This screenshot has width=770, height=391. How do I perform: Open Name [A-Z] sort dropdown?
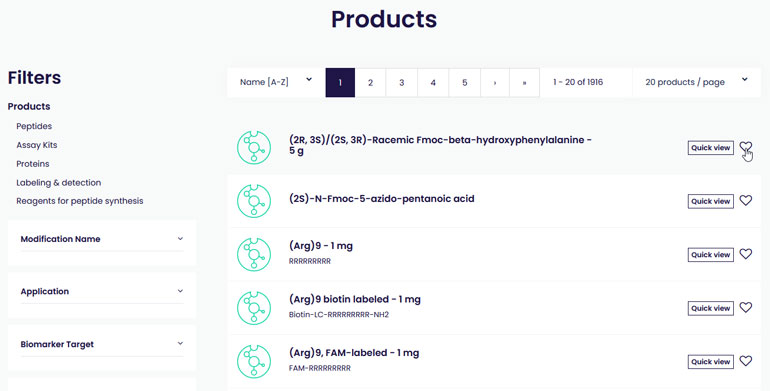276,82
